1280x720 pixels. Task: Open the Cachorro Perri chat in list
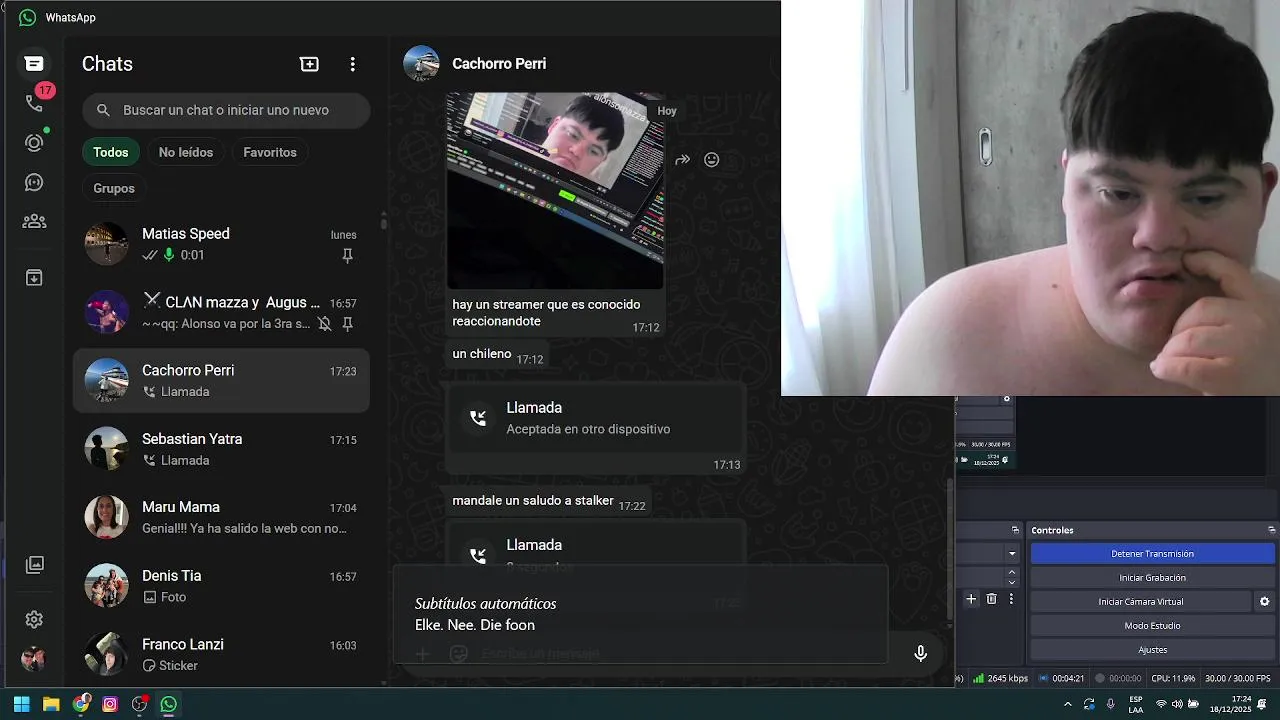(221, 380)
